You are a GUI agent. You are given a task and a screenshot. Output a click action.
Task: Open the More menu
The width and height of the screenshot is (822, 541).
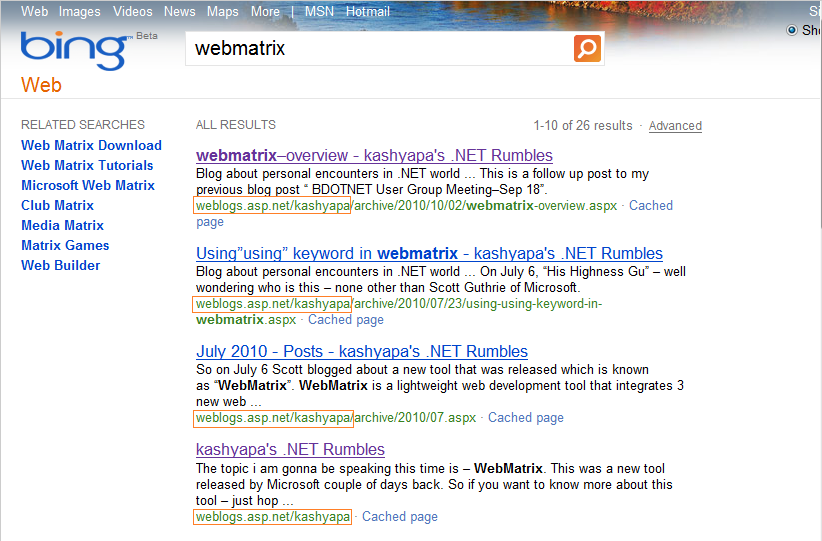click(x=265, y=11)
